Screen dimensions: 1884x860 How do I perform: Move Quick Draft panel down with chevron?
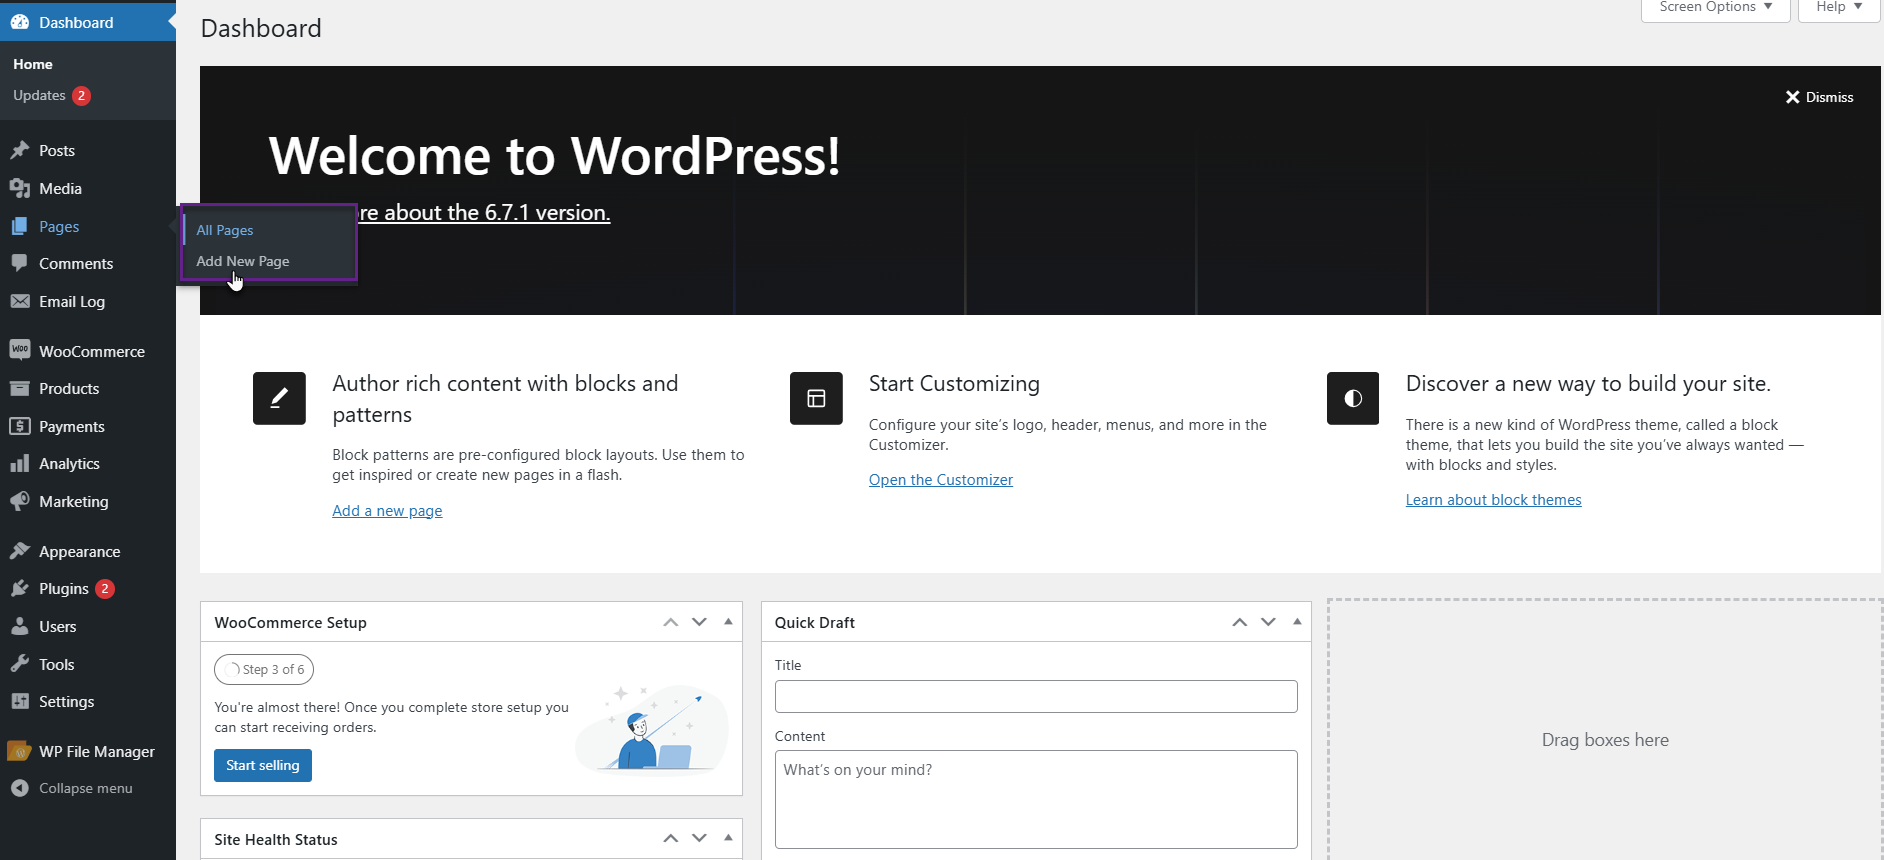click(x=1268, y=622)
